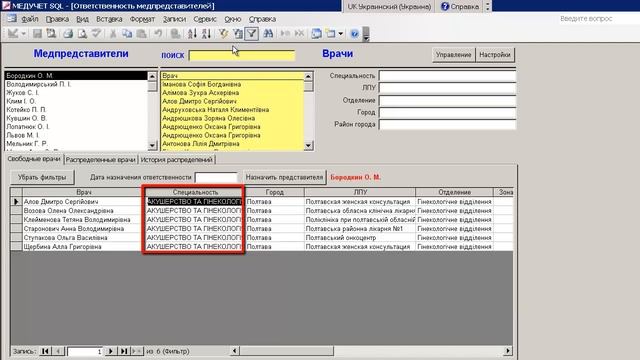The width and height of the screenshot is (640, 360).
Task: Click the Database Window icon
Action: coord(316,33)
